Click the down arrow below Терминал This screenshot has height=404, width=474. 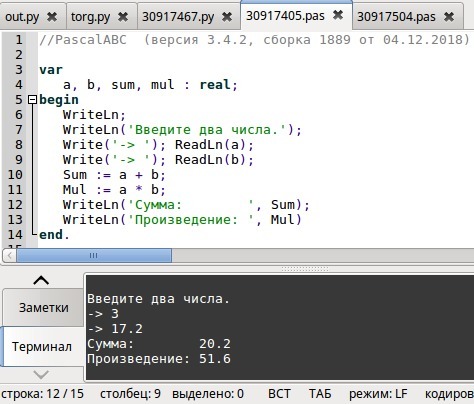41,375
